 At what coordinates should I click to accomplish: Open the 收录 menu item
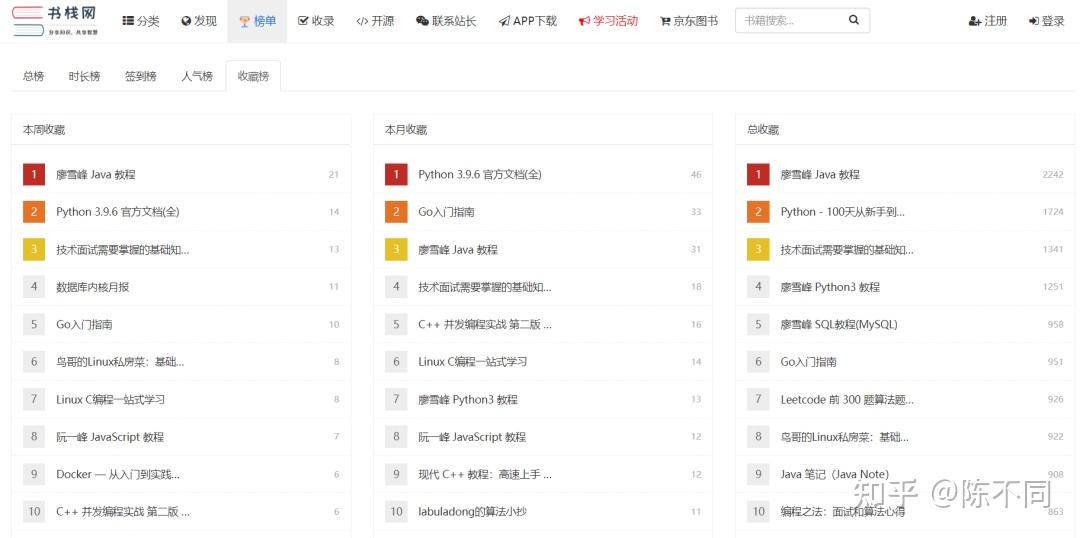point(316,21)
